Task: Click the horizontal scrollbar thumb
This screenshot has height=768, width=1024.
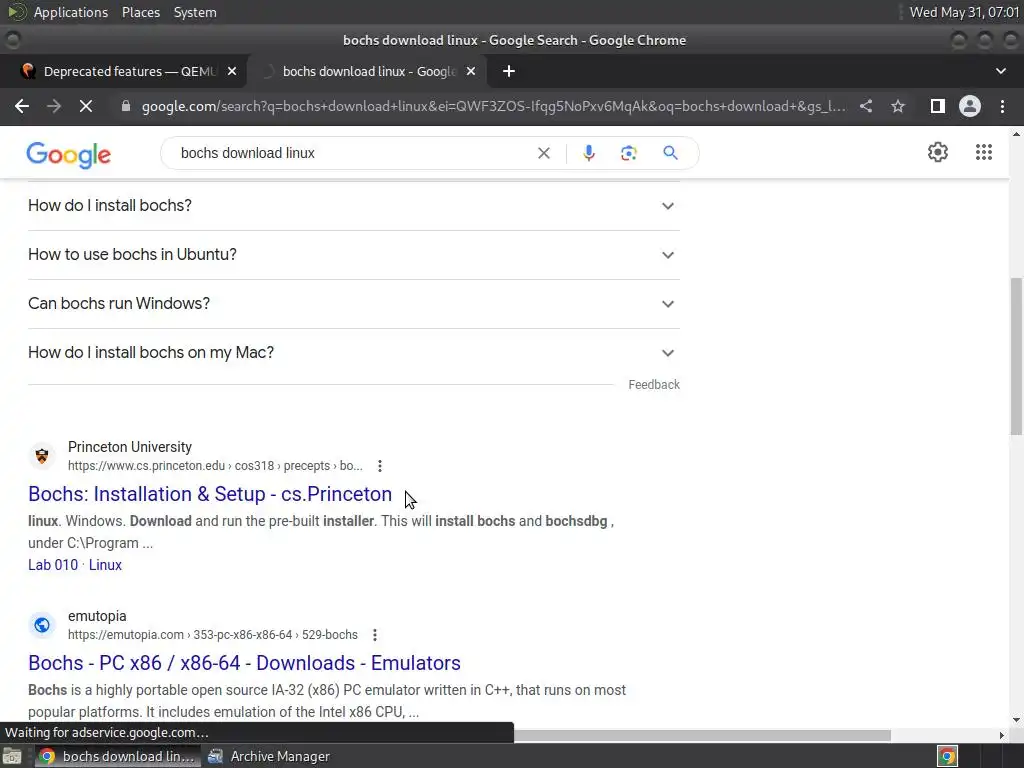Action: click(702, 735)
